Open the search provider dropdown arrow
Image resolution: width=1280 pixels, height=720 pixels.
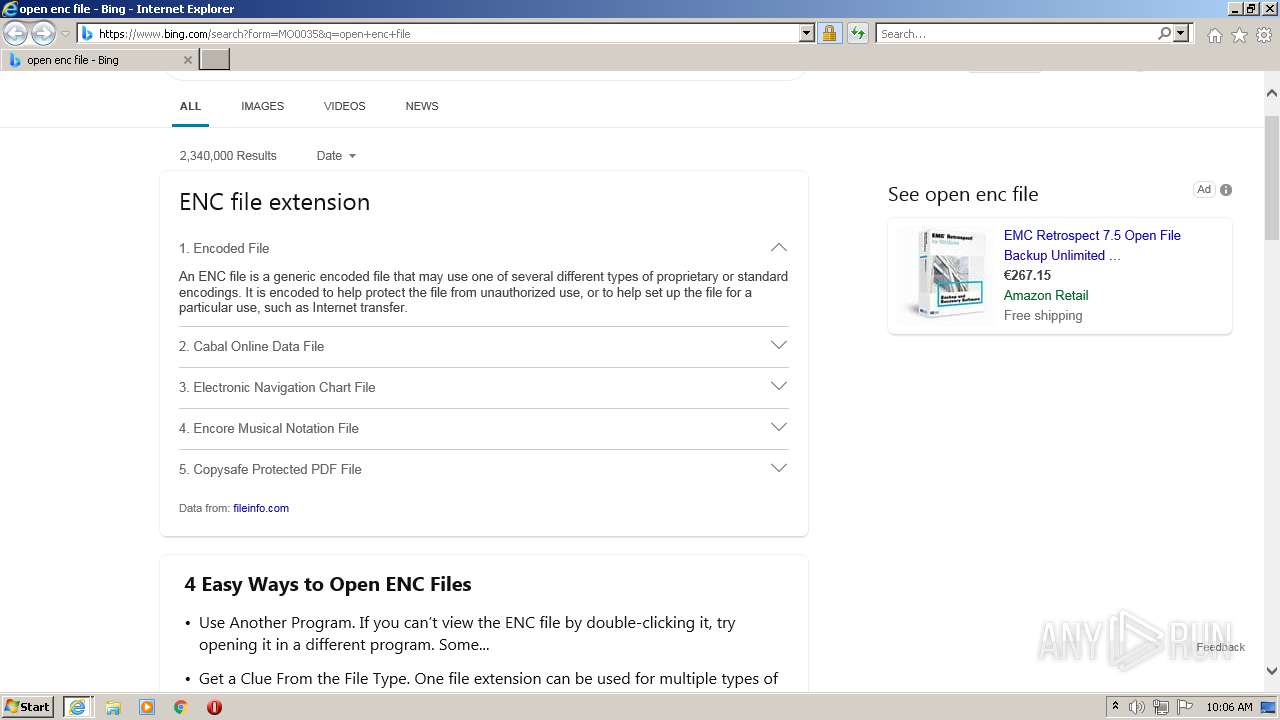coord(1181,34)
